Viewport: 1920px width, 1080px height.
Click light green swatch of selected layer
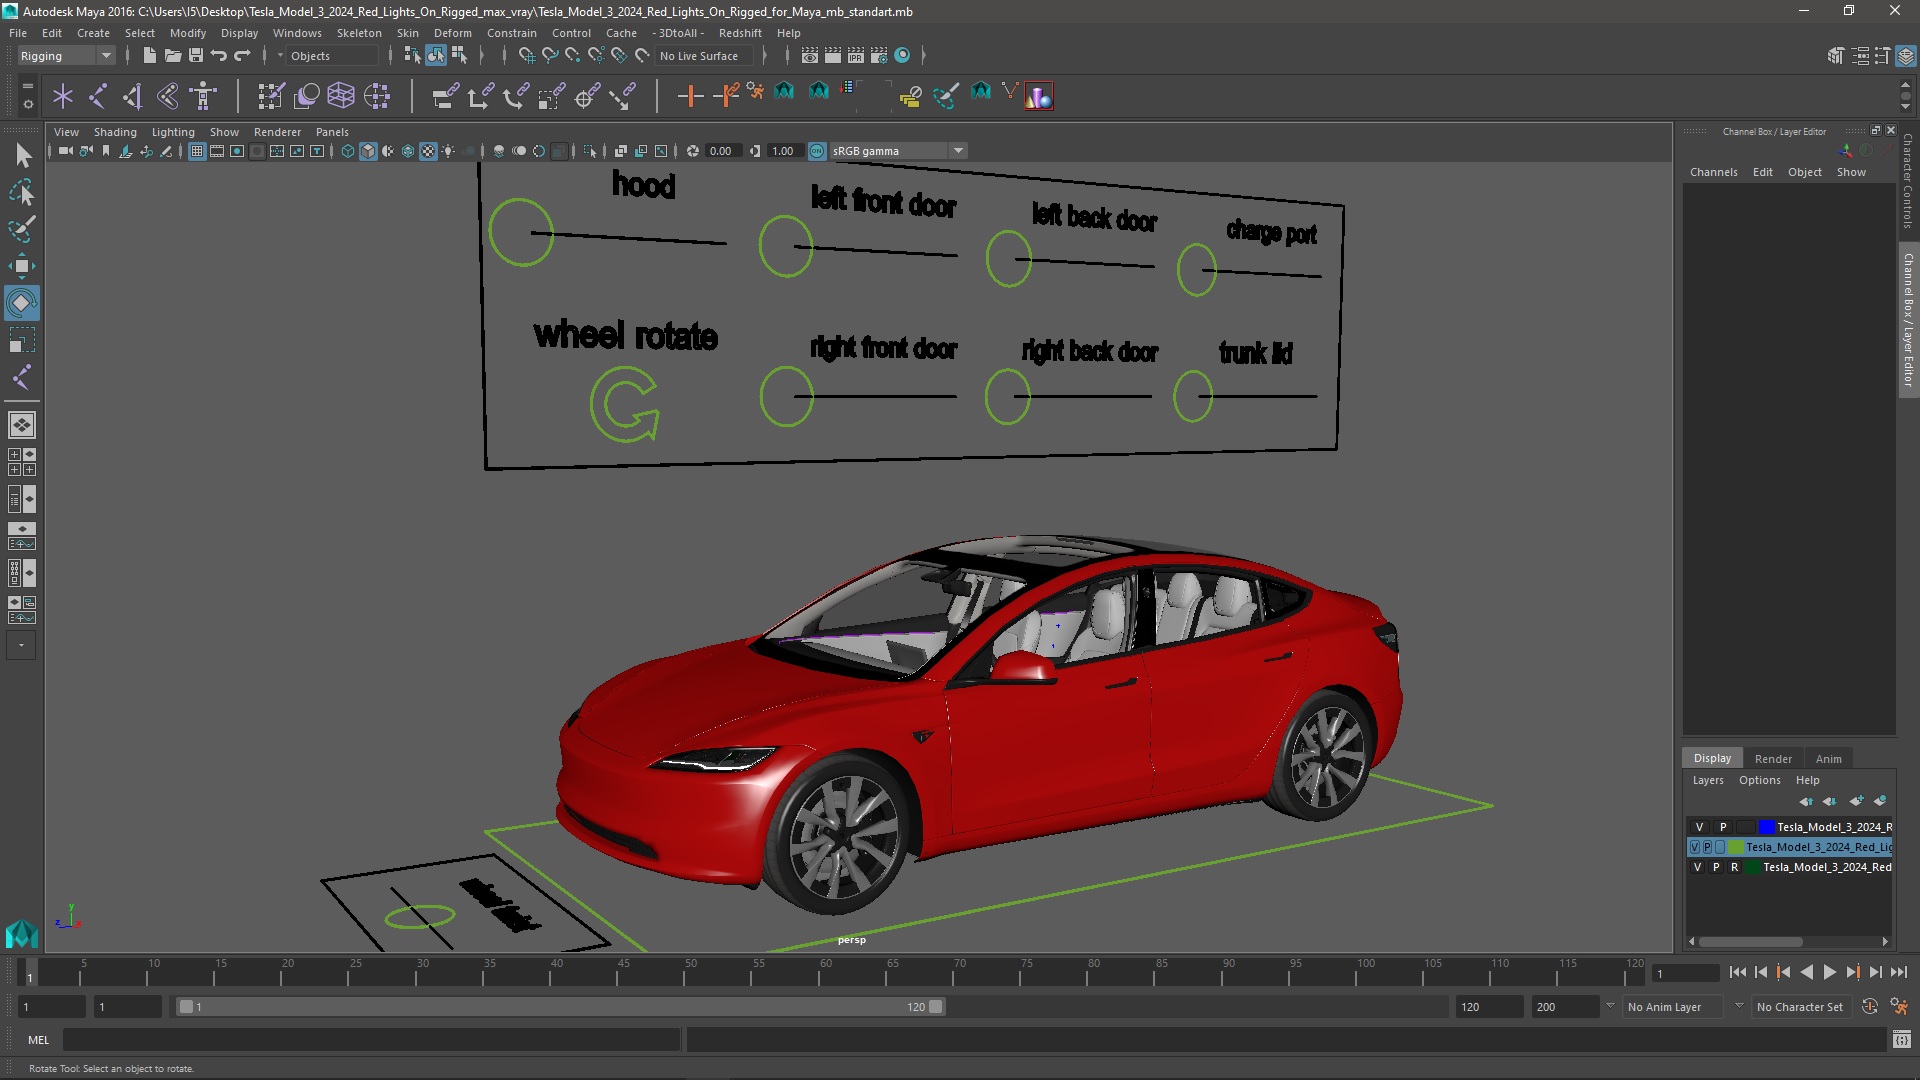click(x=1735, y=847)
